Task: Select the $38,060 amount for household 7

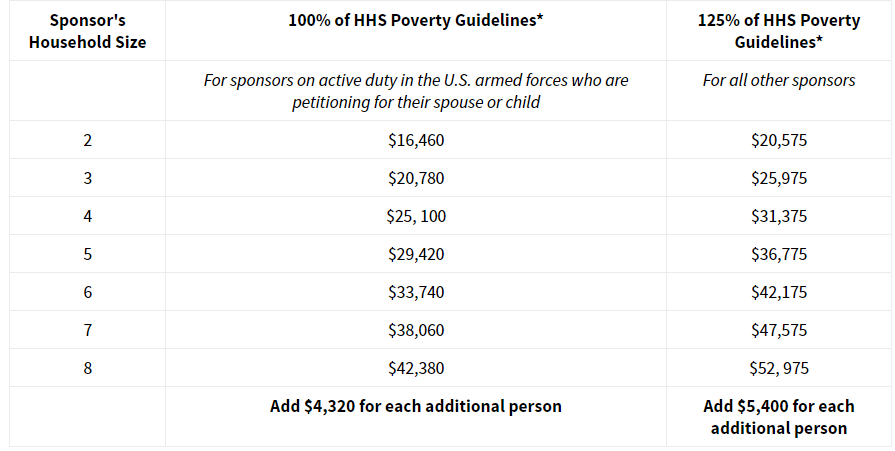Action: pyautogui.click(x=416, y=330)
